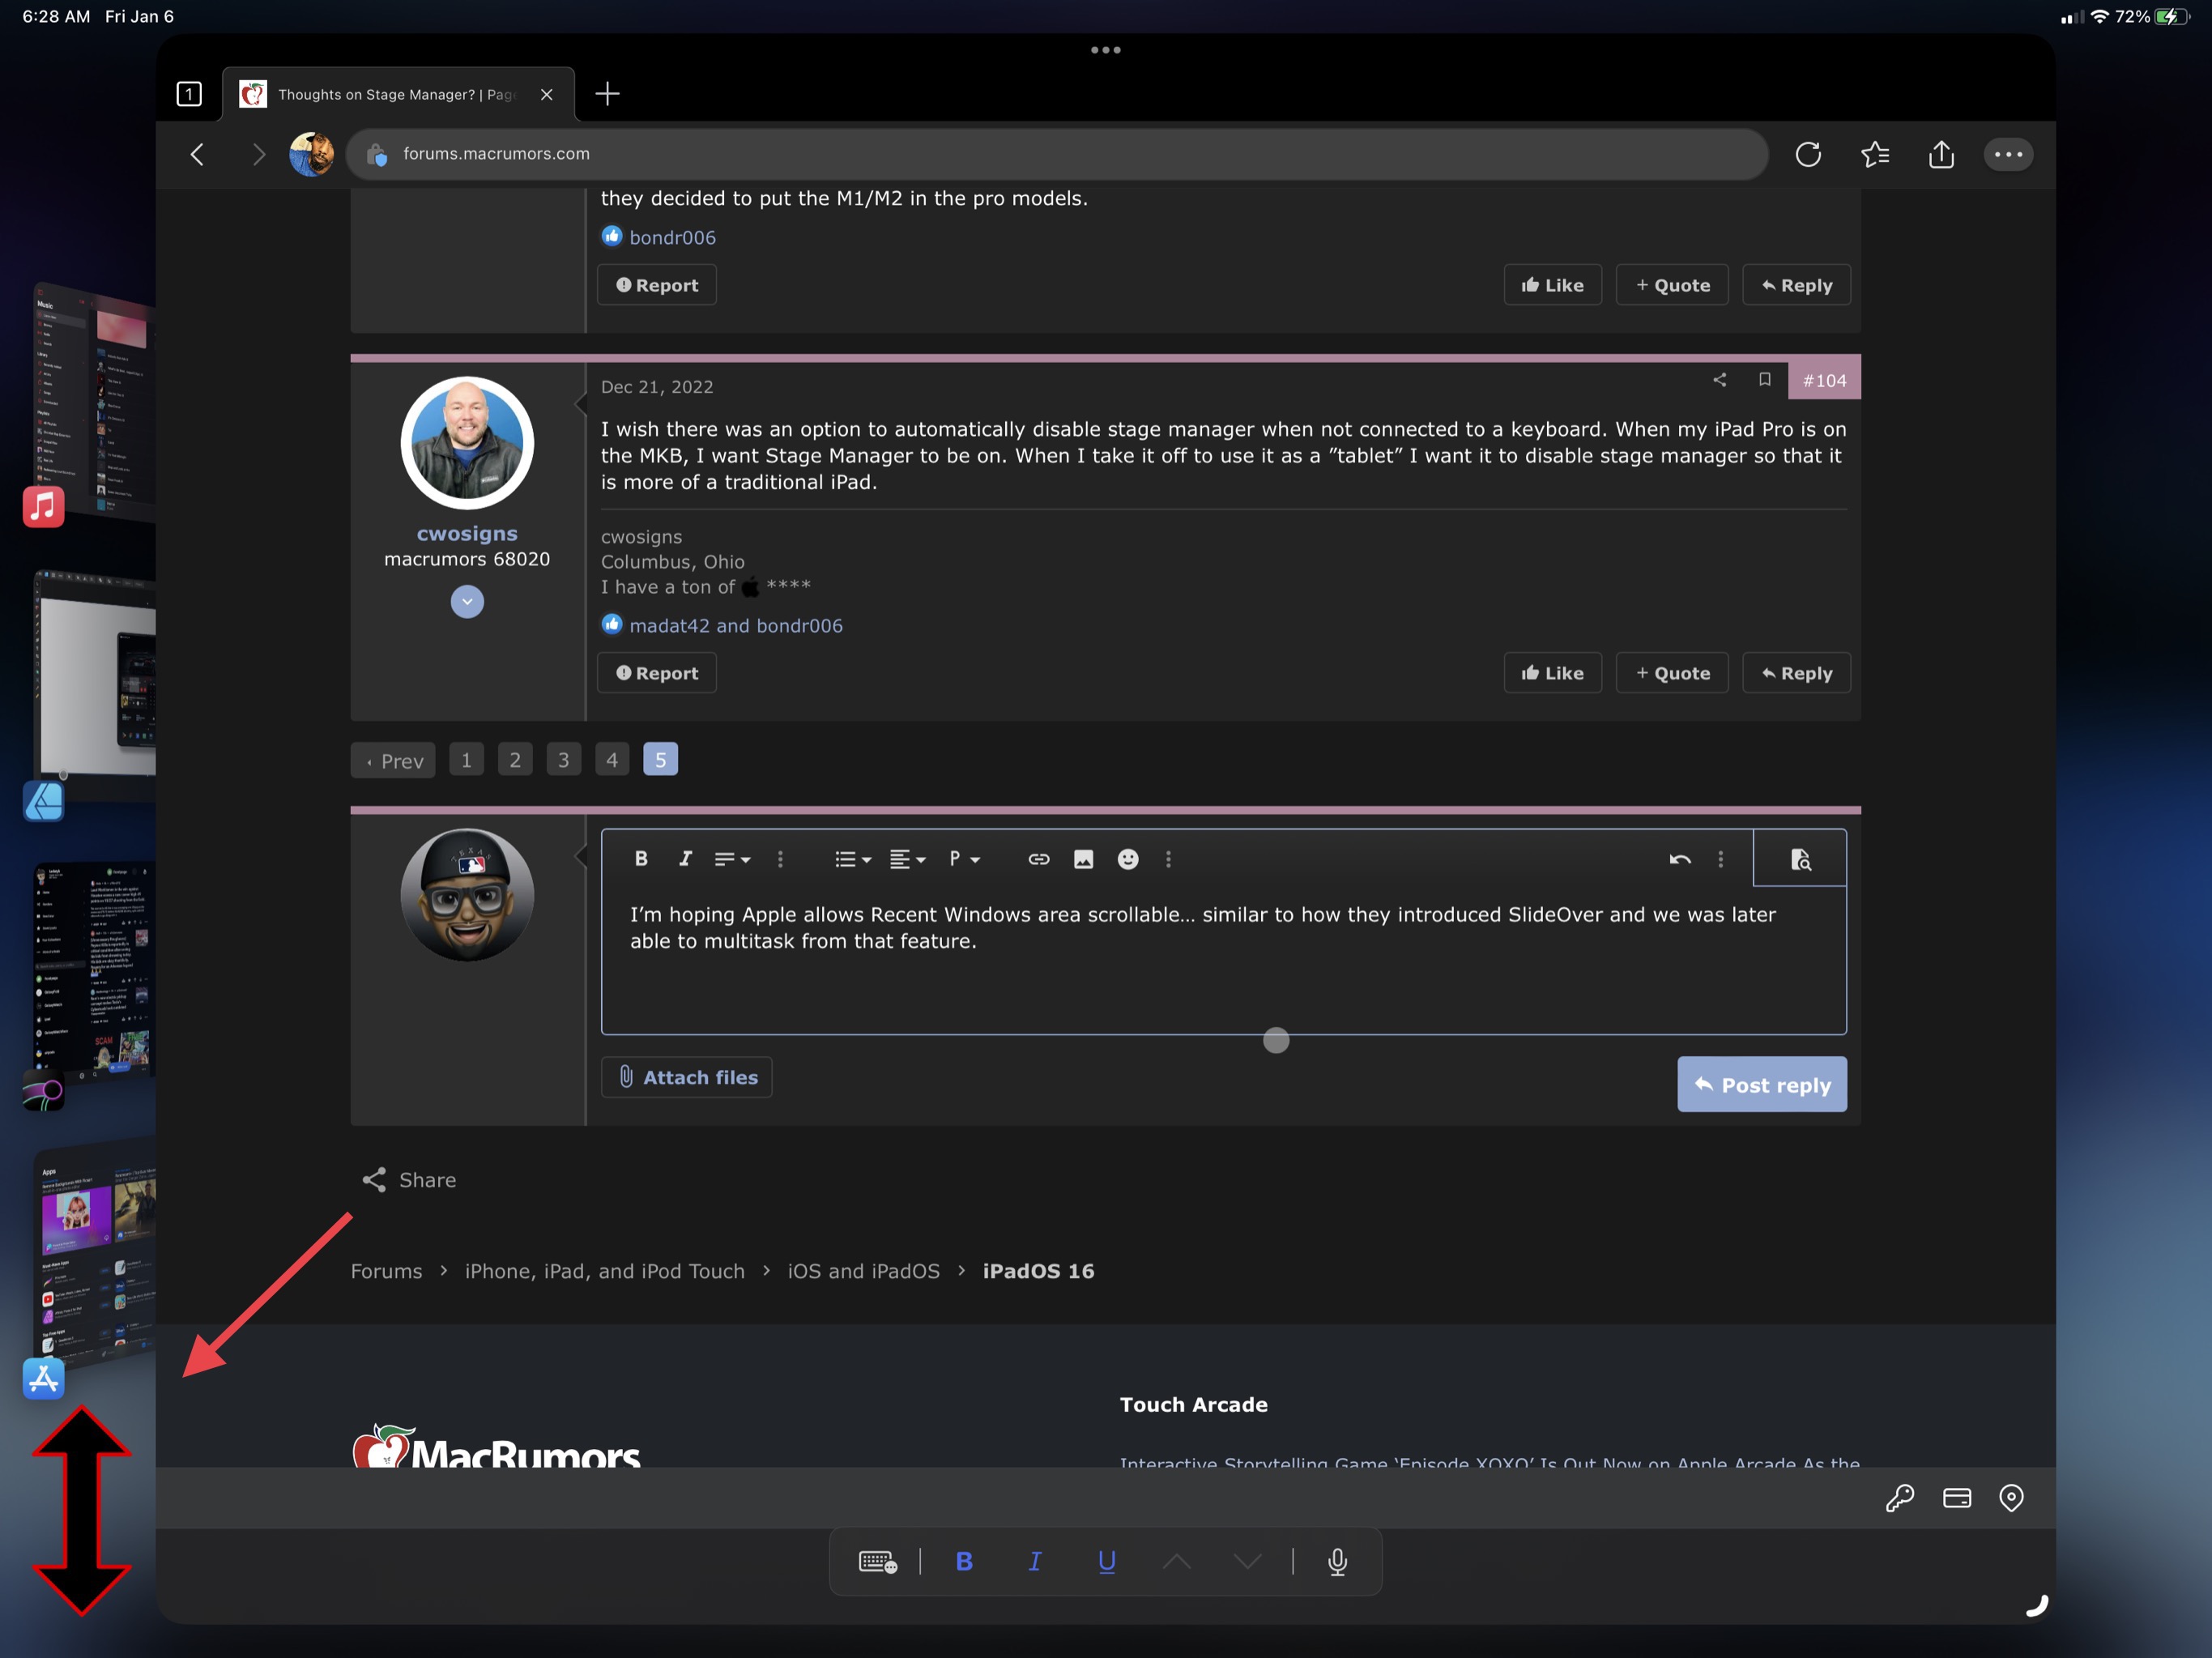Open the iOS and iPadOS breadcrumb link

tap(863, 1271)
